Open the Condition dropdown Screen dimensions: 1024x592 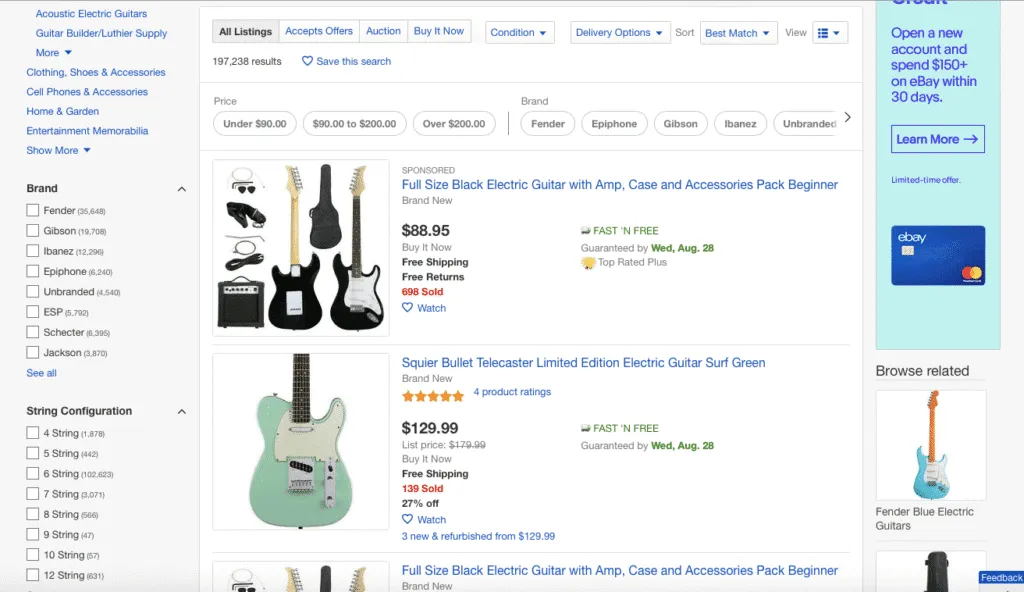click(x=519, y=31)
